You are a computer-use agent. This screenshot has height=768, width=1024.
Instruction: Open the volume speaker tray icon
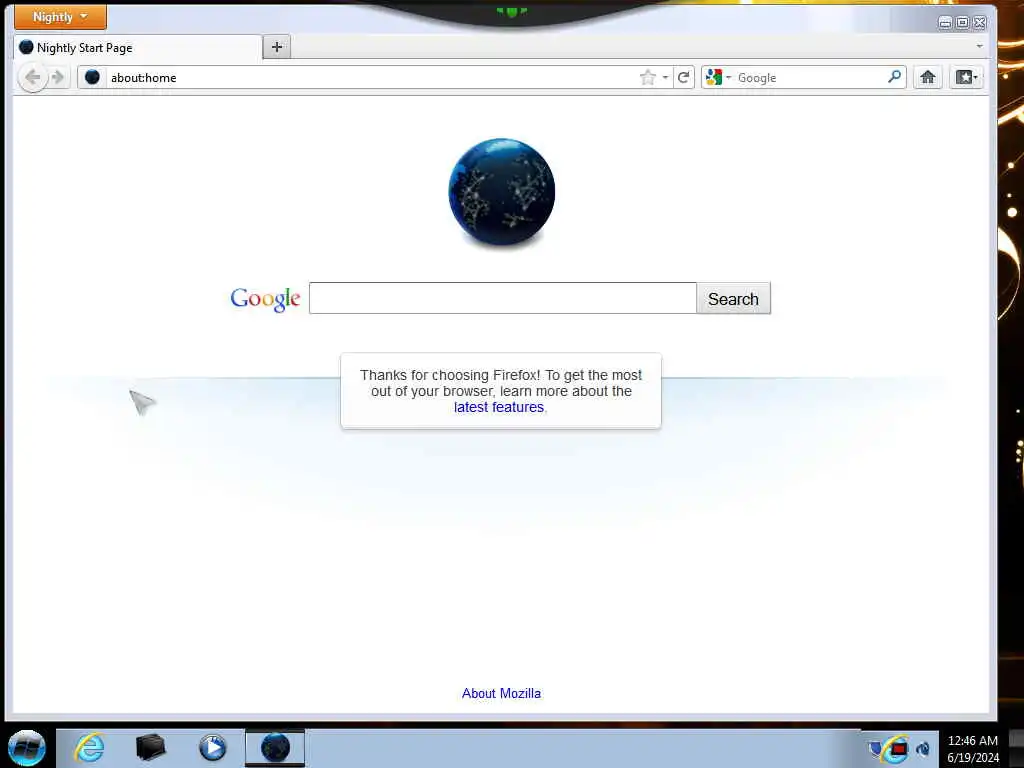coord(923,749)
